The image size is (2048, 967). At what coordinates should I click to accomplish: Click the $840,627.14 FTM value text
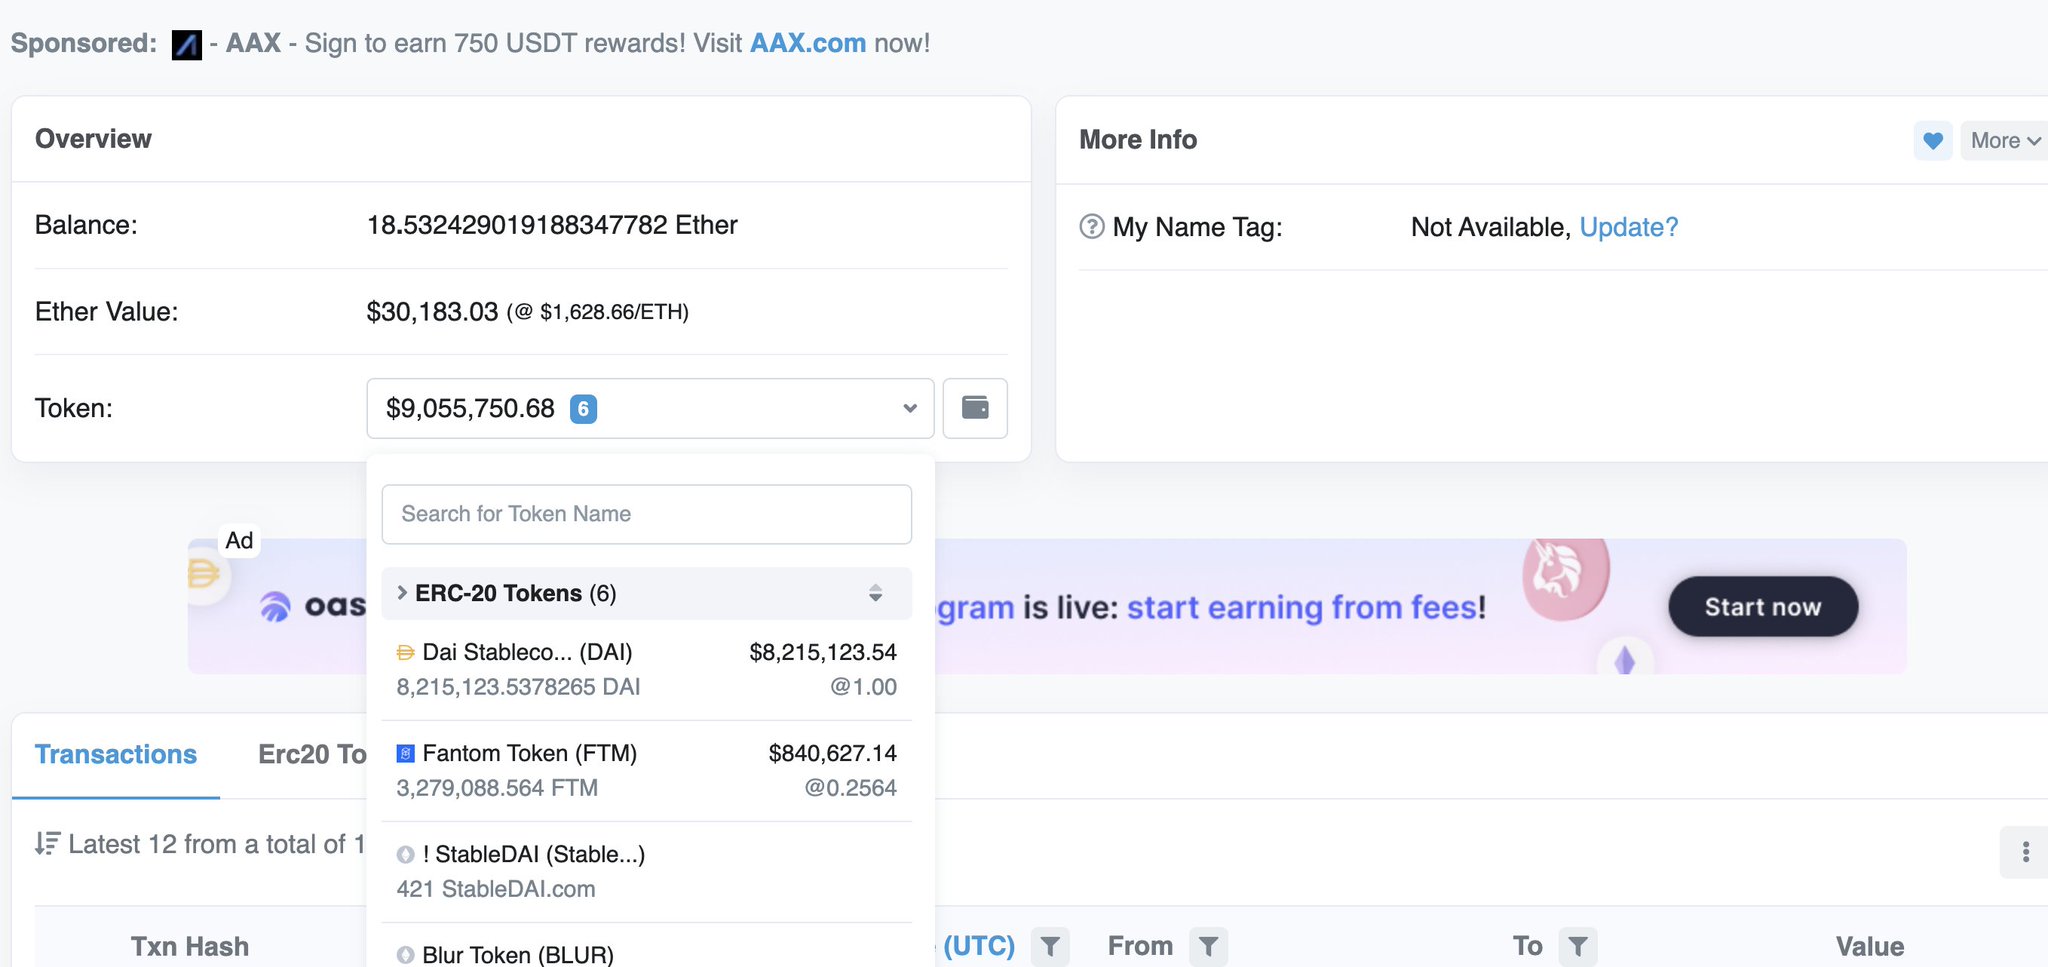[x=832, y=753]
